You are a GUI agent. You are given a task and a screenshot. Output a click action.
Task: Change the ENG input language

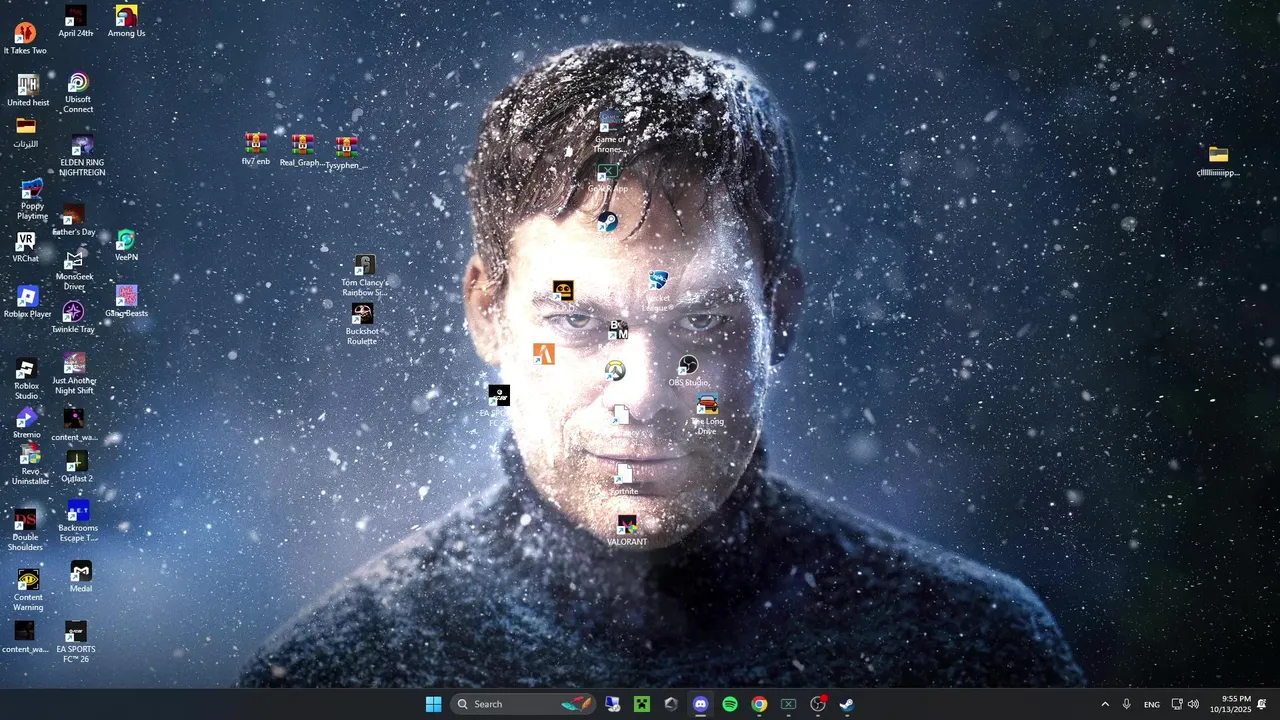[1152, 704]
